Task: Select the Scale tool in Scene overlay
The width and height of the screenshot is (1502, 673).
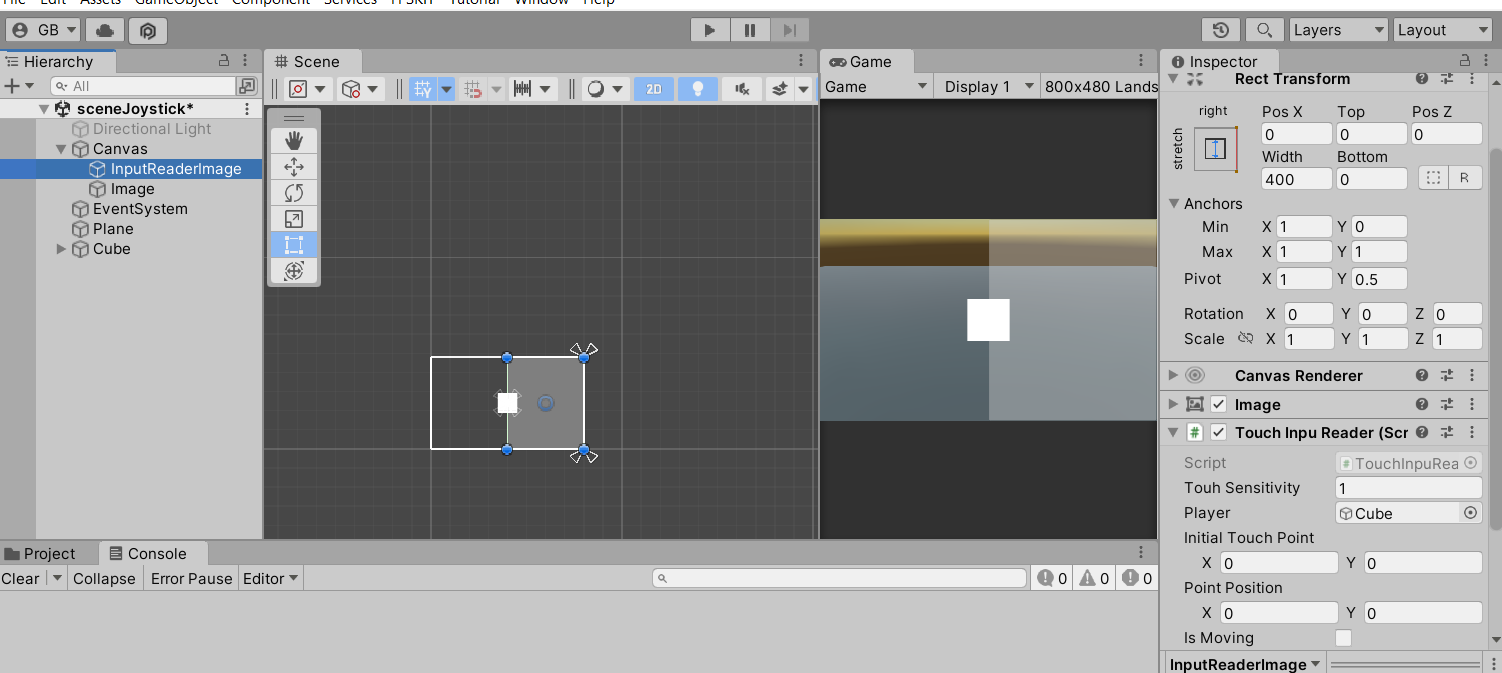Action: 294,219
